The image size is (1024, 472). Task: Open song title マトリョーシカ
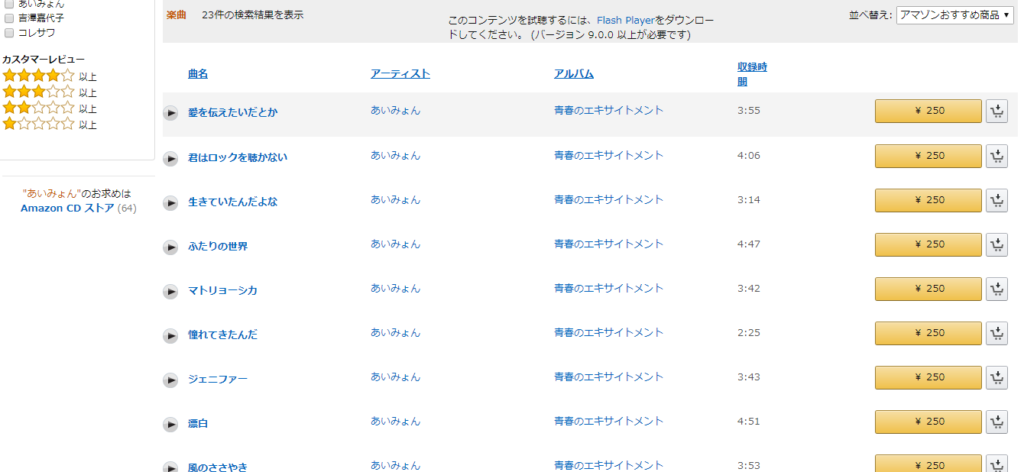coord(223,291)
